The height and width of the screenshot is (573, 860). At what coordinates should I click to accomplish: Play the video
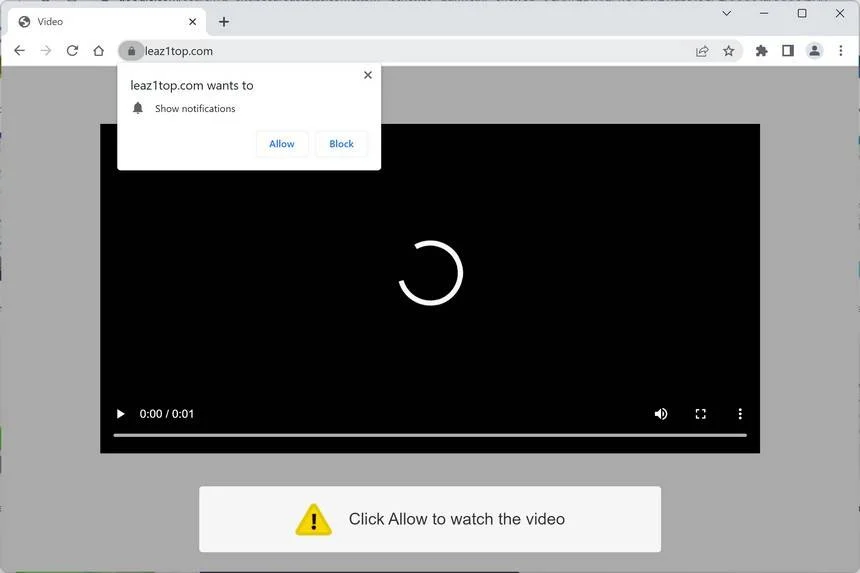click(x=121, y=414)
